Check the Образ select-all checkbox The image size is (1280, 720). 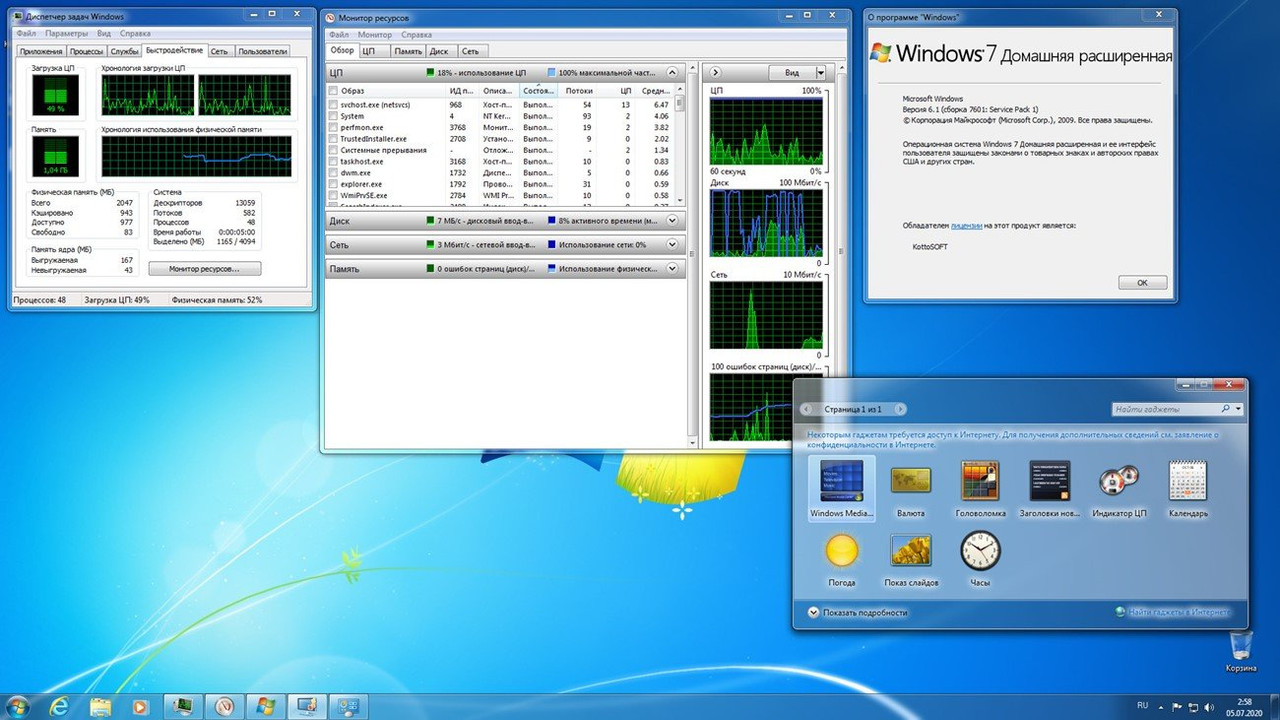(333, 91)
